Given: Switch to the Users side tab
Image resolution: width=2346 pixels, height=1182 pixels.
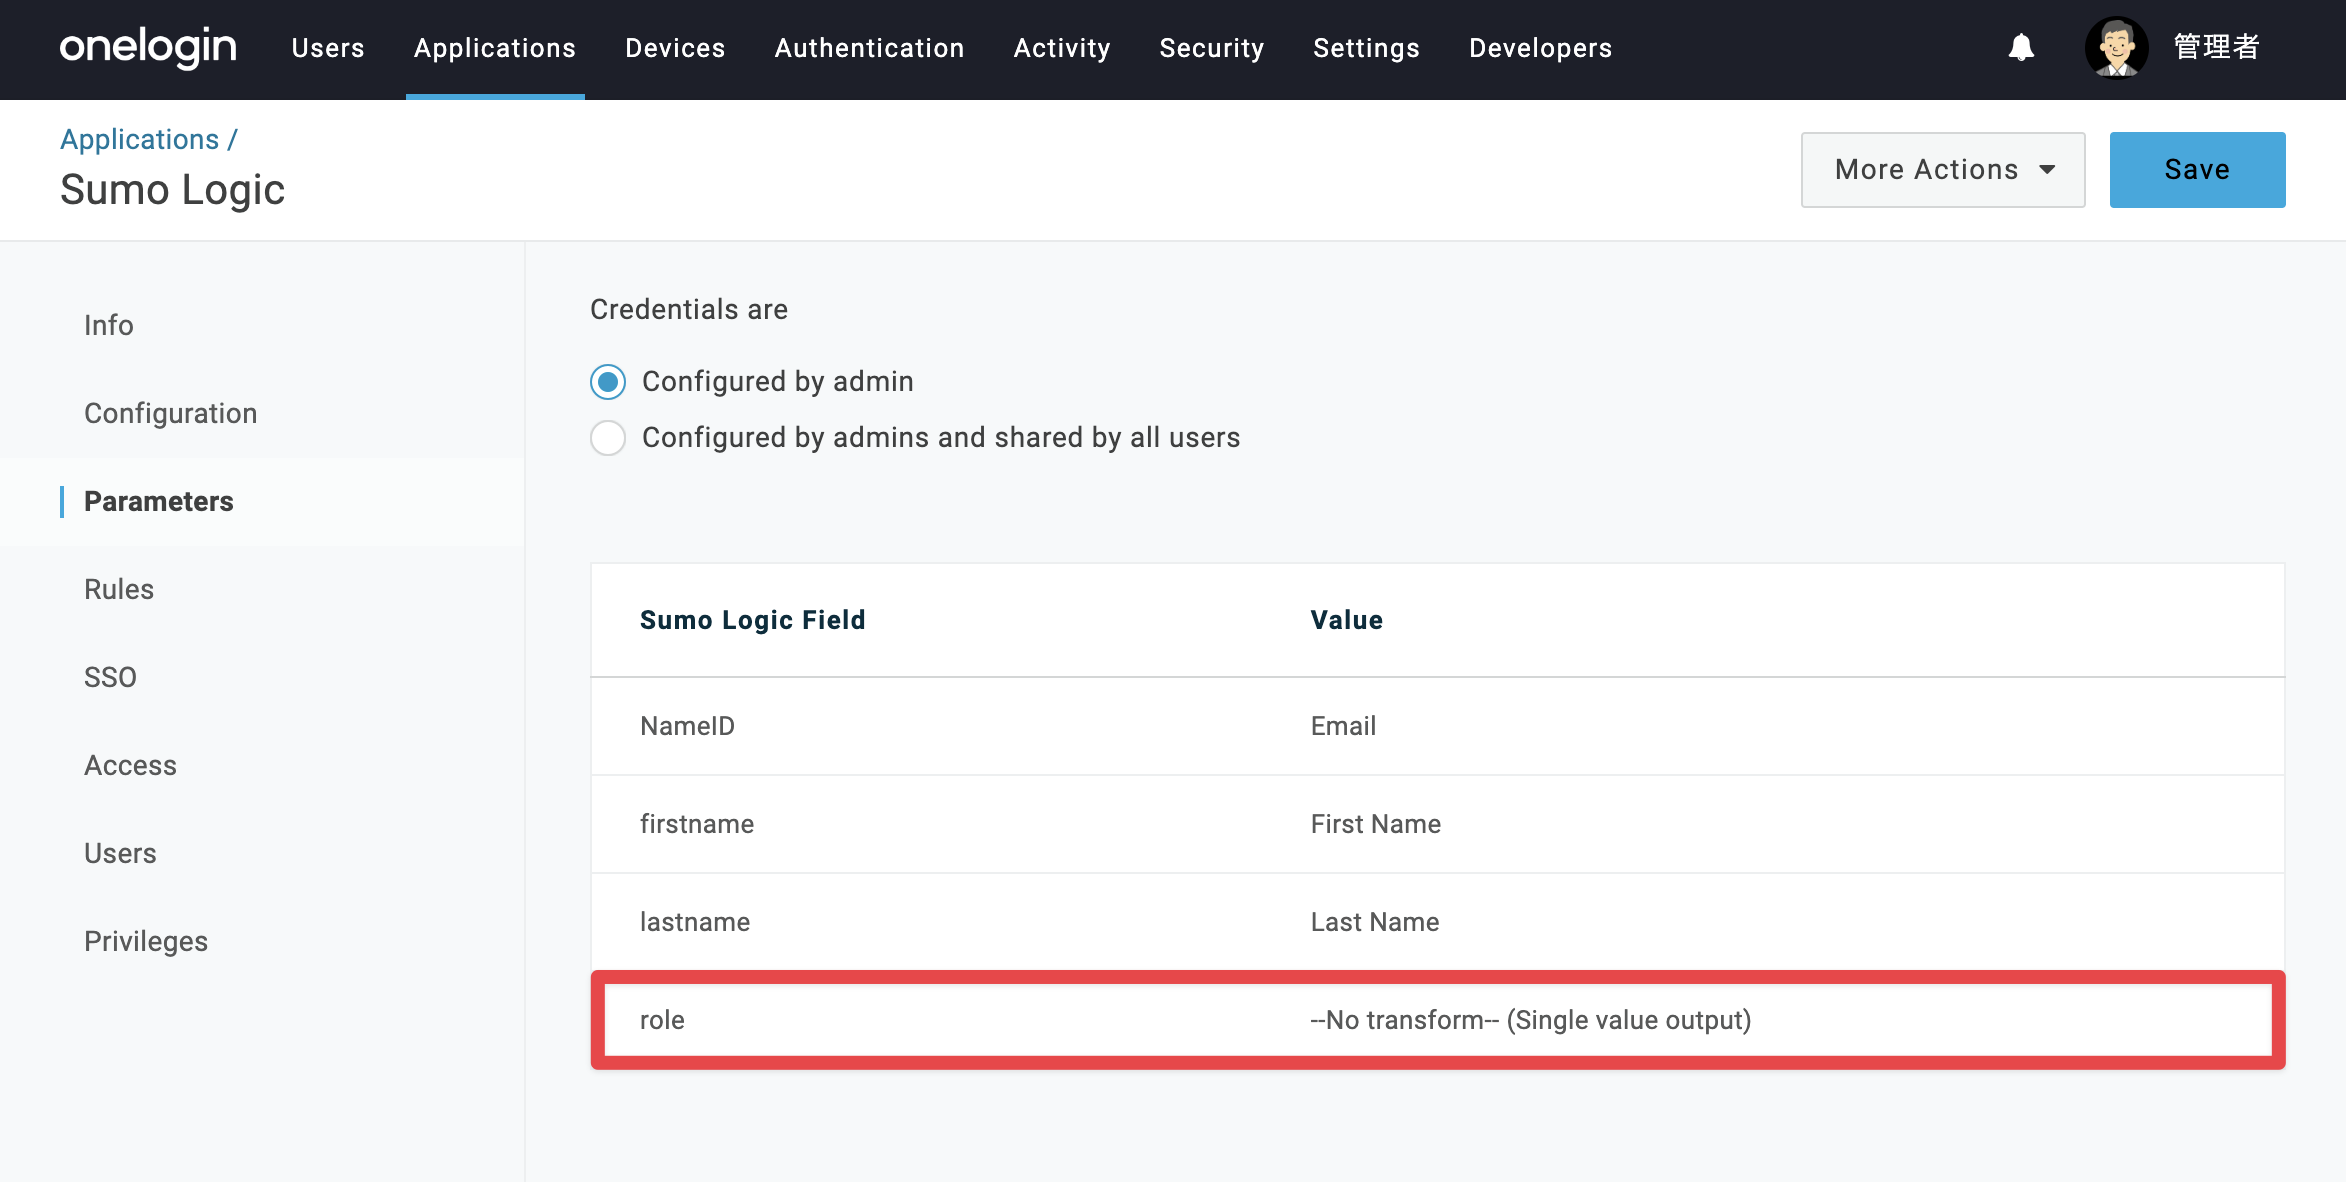Looking at the screenshot, I should click(x=120, y=854).
